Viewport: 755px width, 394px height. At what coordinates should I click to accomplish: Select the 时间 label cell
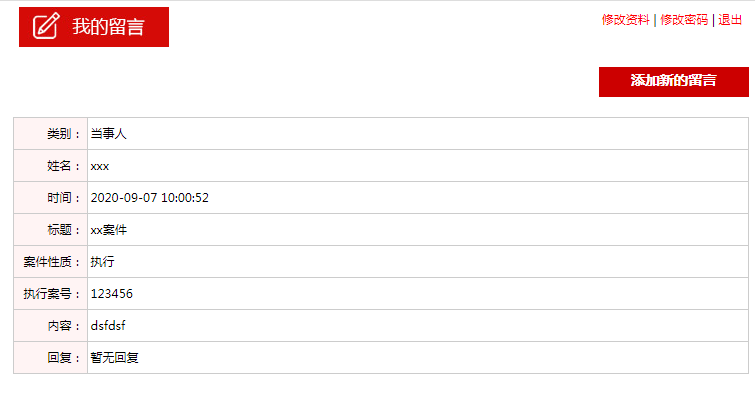coord(51,197)
